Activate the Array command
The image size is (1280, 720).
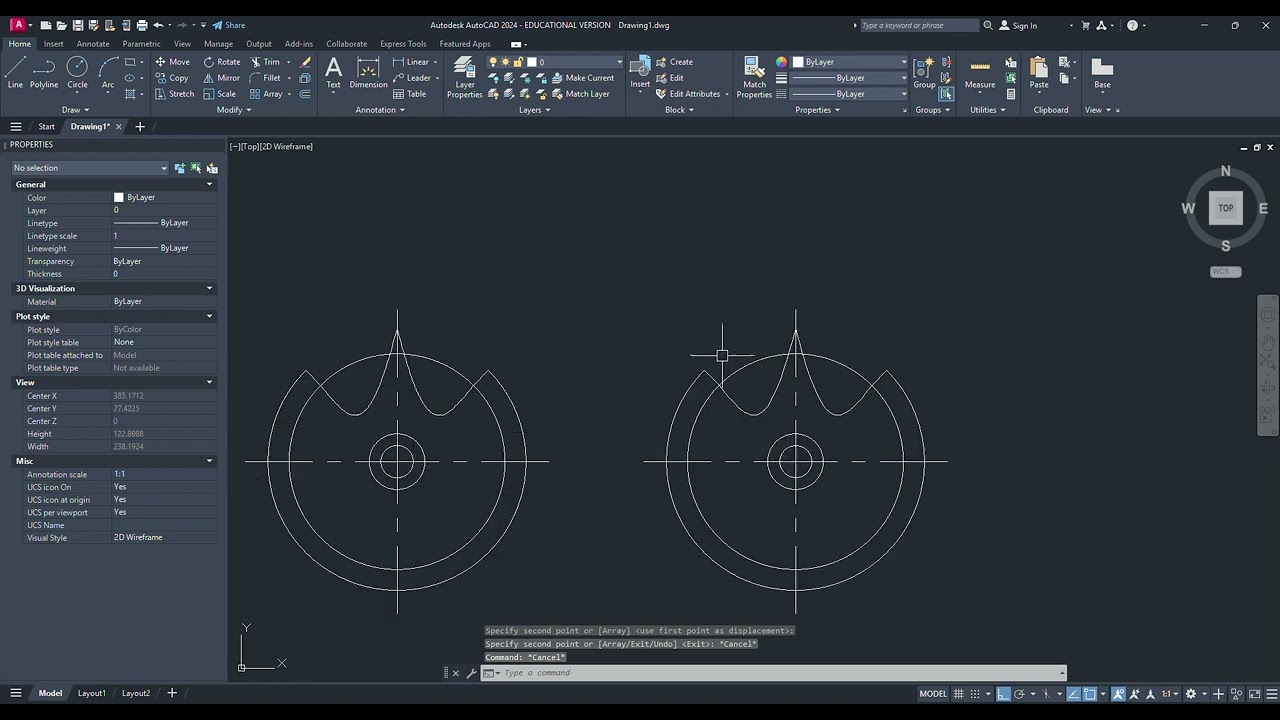[266, 94]
